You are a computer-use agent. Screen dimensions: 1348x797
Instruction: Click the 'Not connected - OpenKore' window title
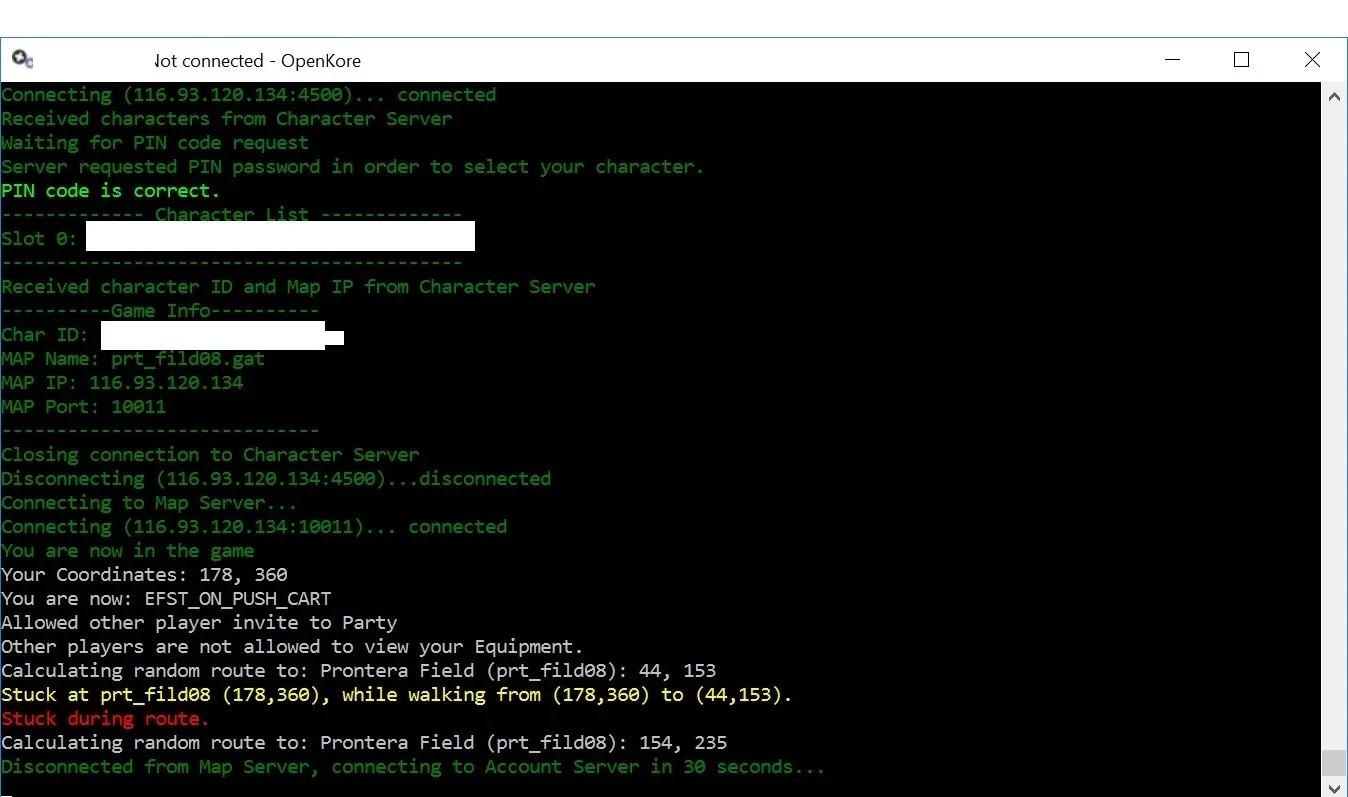coord(258,61)
